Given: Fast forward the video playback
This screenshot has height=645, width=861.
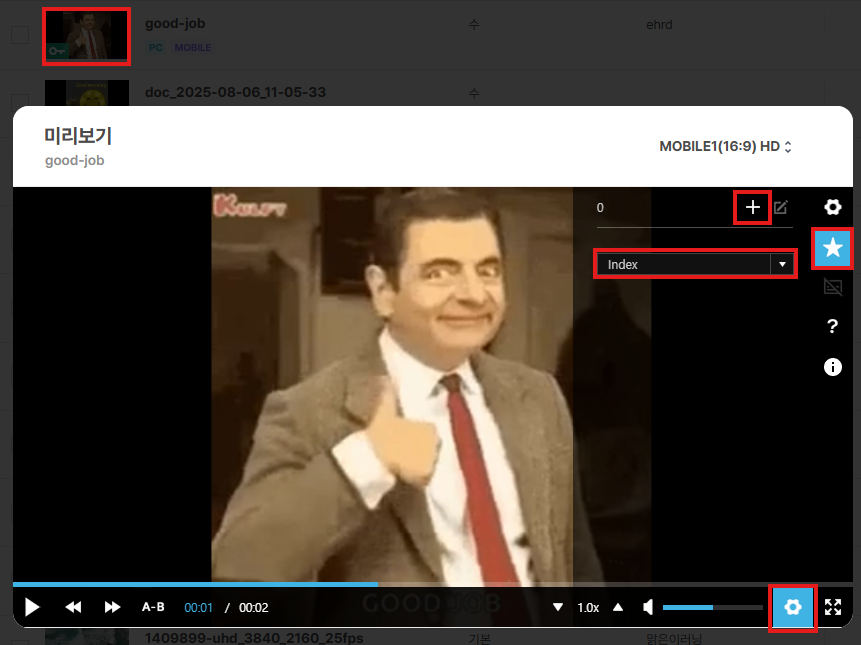Looking at the screenshot, I should click(112, 607).
